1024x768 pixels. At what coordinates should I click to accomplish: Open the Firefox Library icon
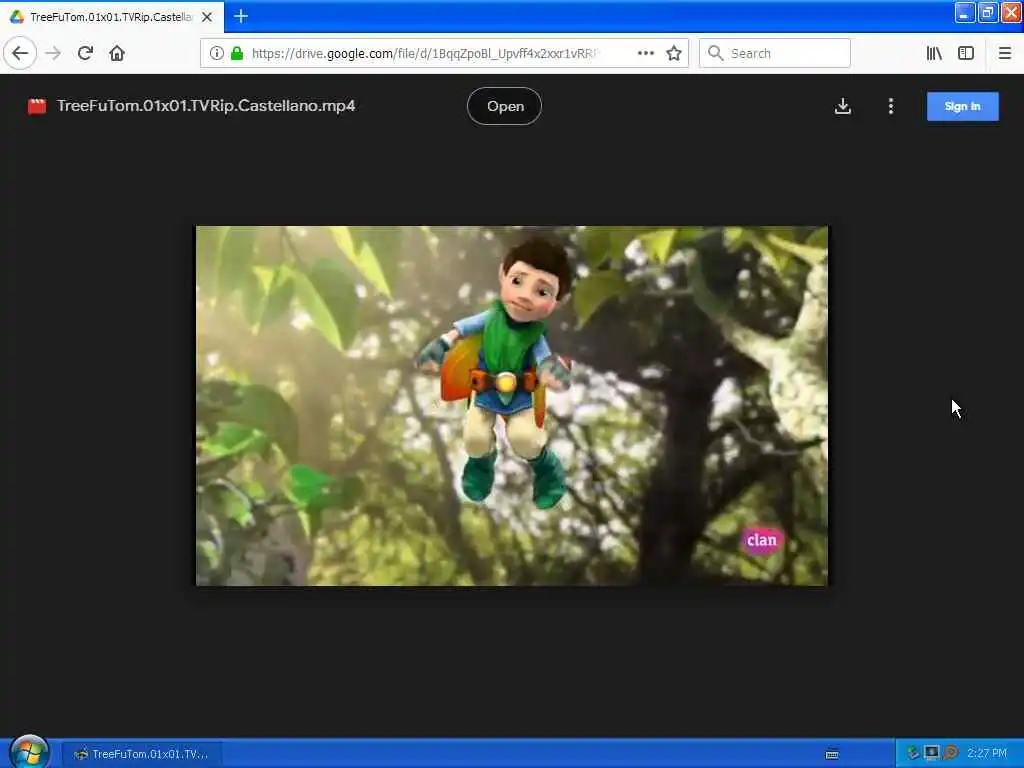tap(934, 53)
